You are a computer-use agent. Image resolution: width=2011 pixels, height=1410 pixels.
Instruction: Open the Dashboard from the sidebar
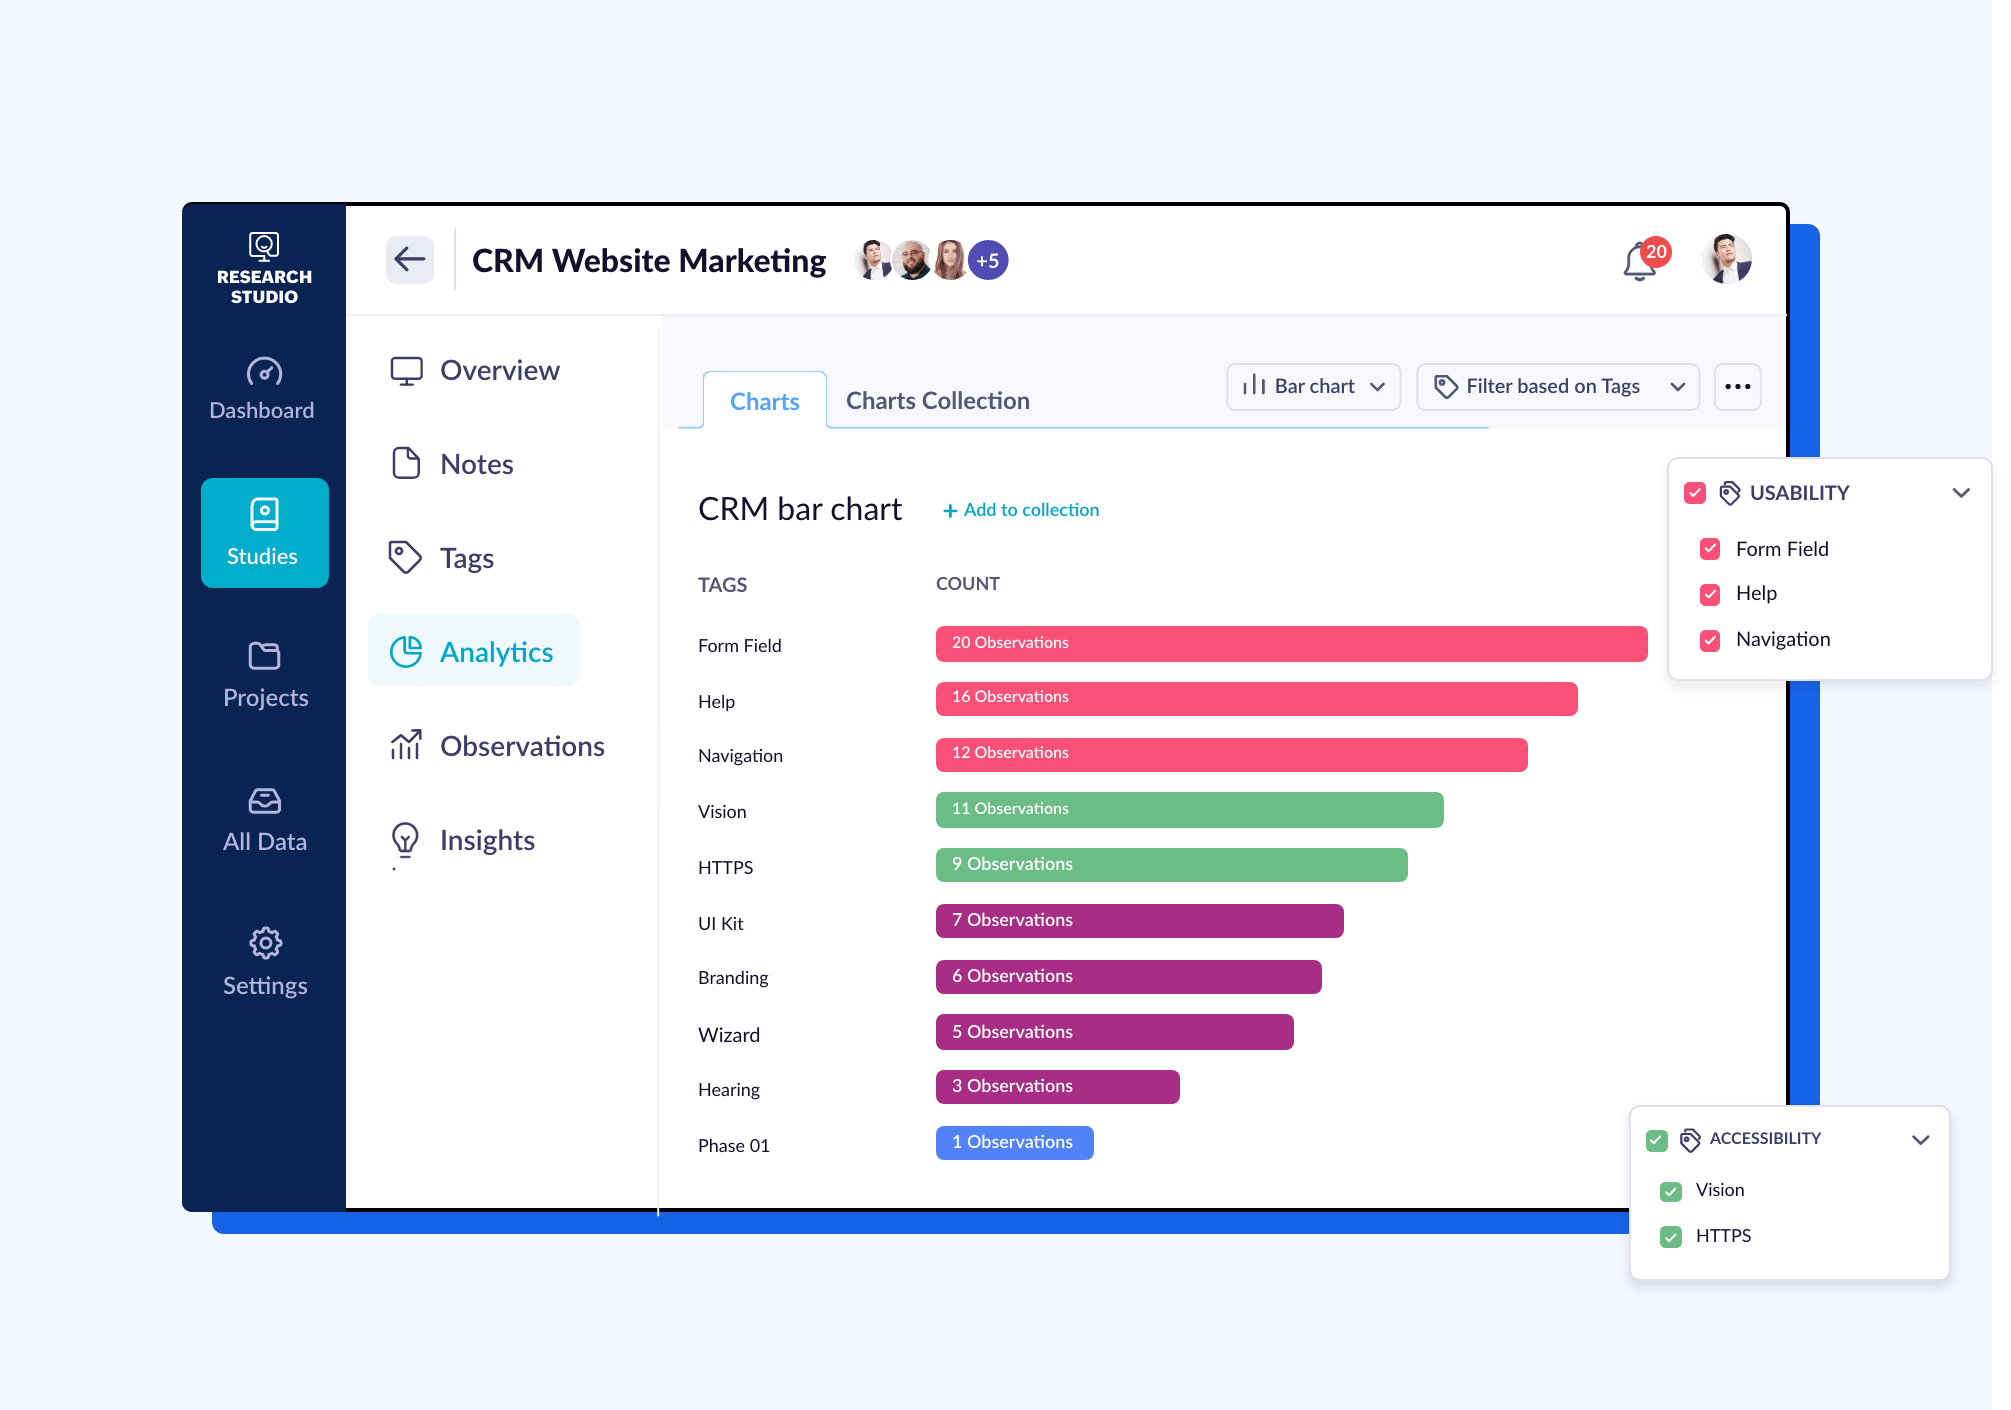[x=263, y=388]
